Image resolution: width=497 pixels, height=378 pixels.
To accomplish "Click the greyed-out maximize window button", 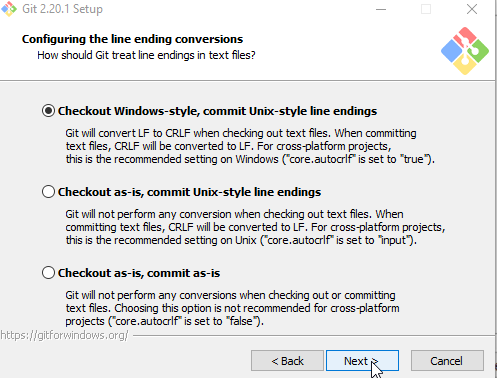I will (x=426, y=9).
